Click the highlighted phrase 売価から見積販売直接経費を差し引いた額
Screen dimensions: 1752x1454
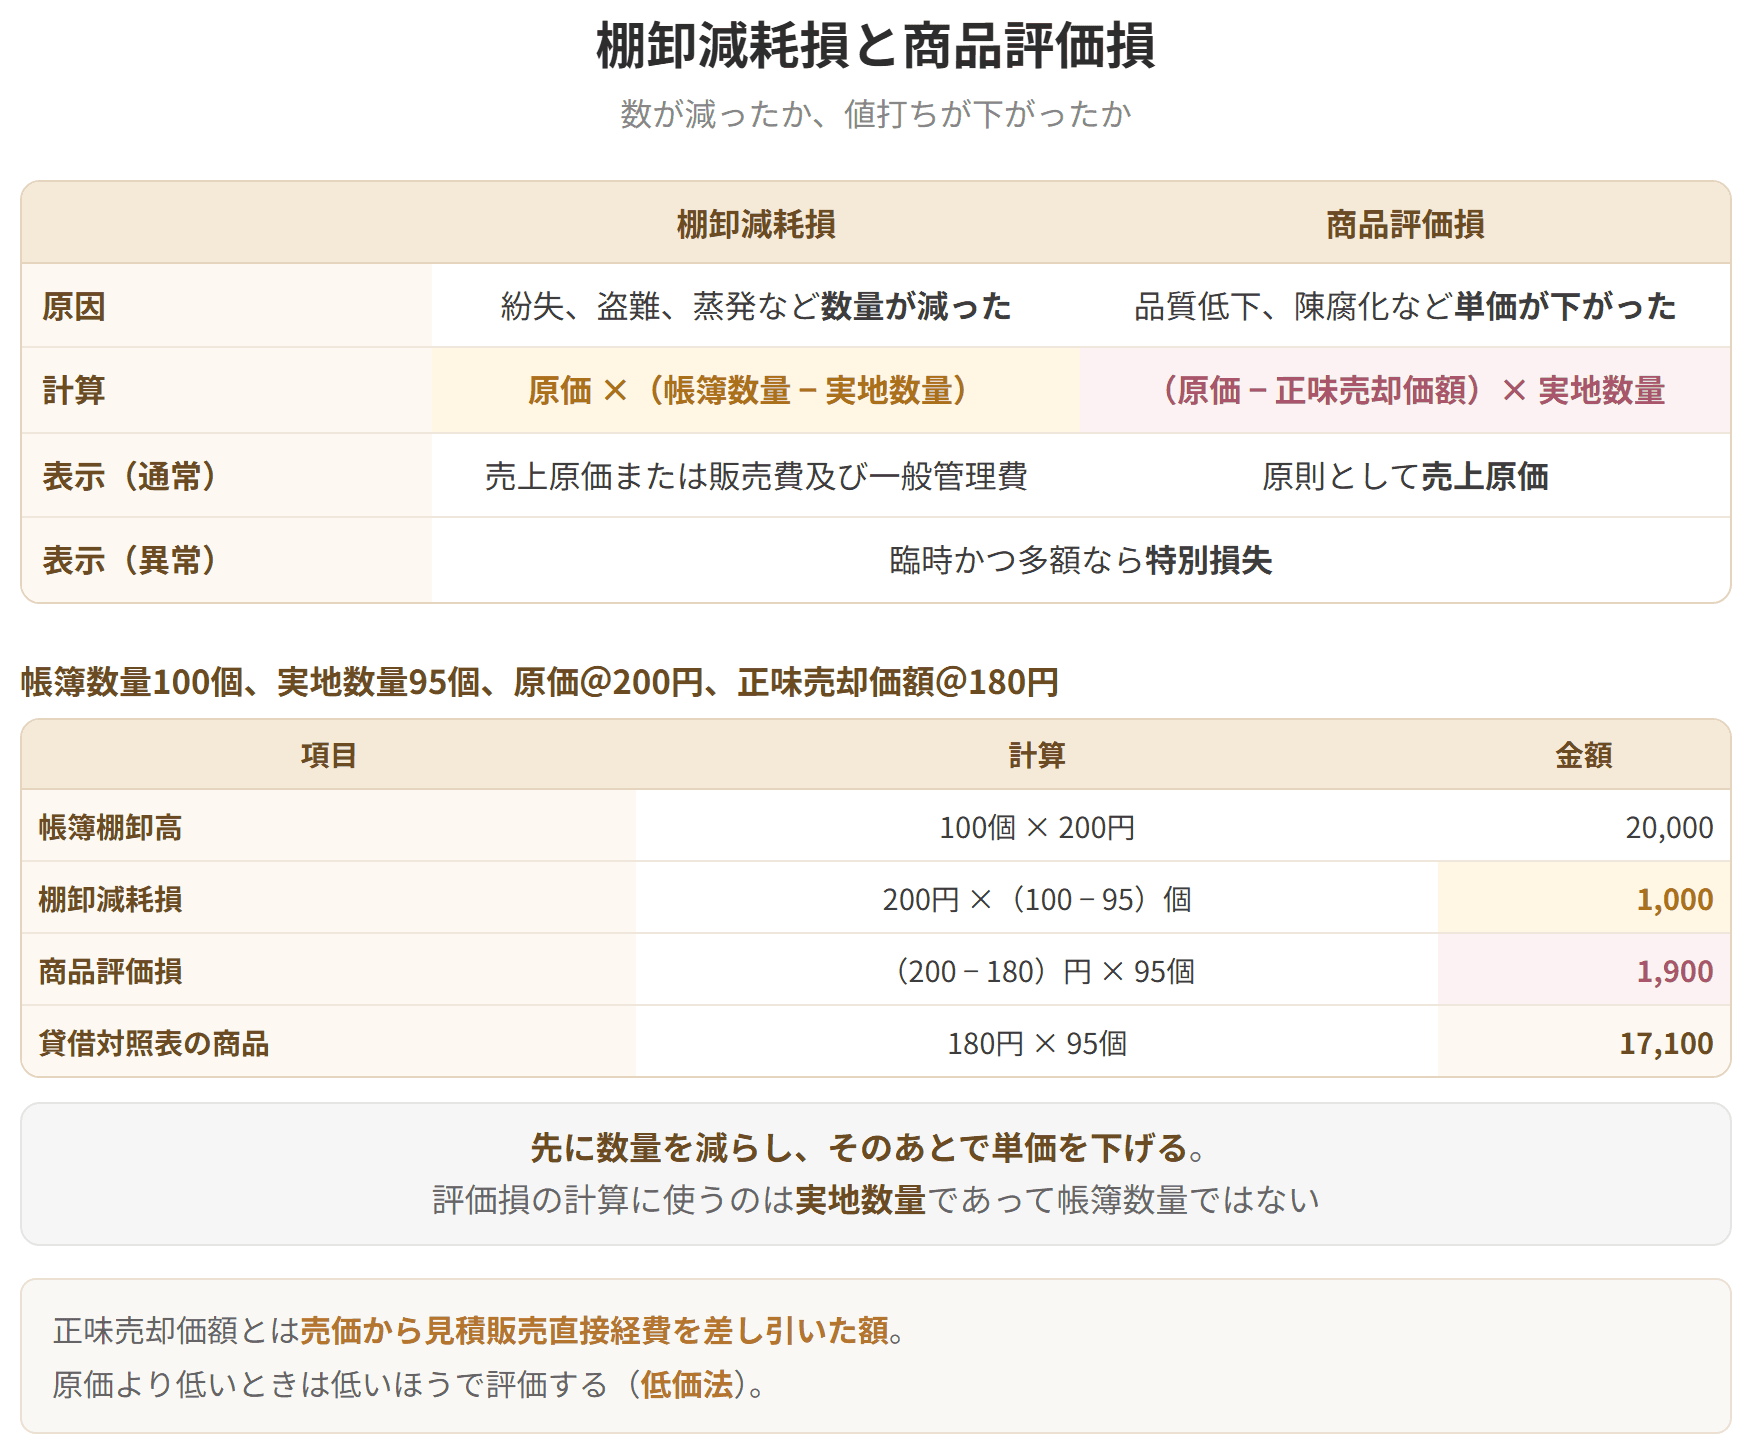(594, 1330)
